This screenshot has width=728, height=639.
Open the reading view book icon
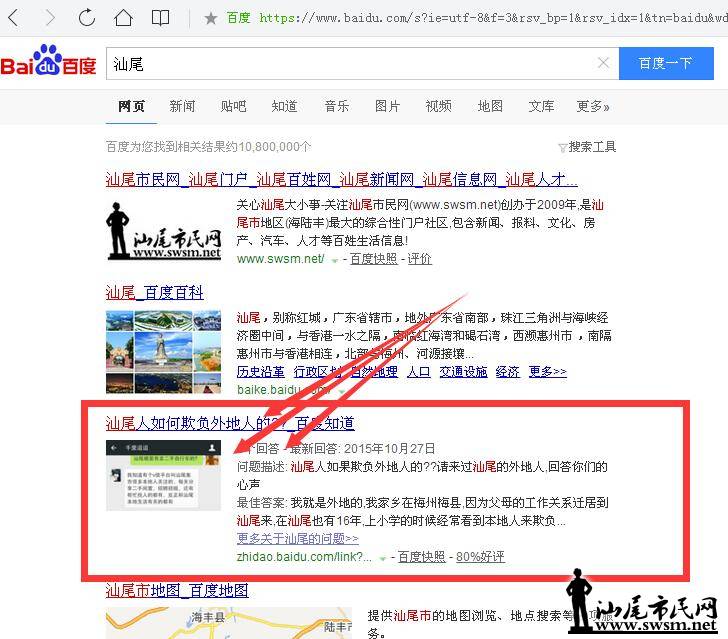point(160,18)
